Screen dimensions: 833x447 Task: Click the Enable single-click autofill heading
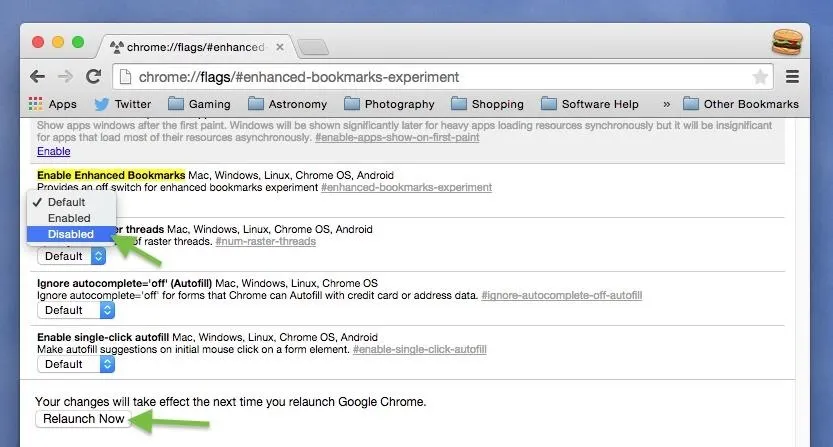pos(103,337)
